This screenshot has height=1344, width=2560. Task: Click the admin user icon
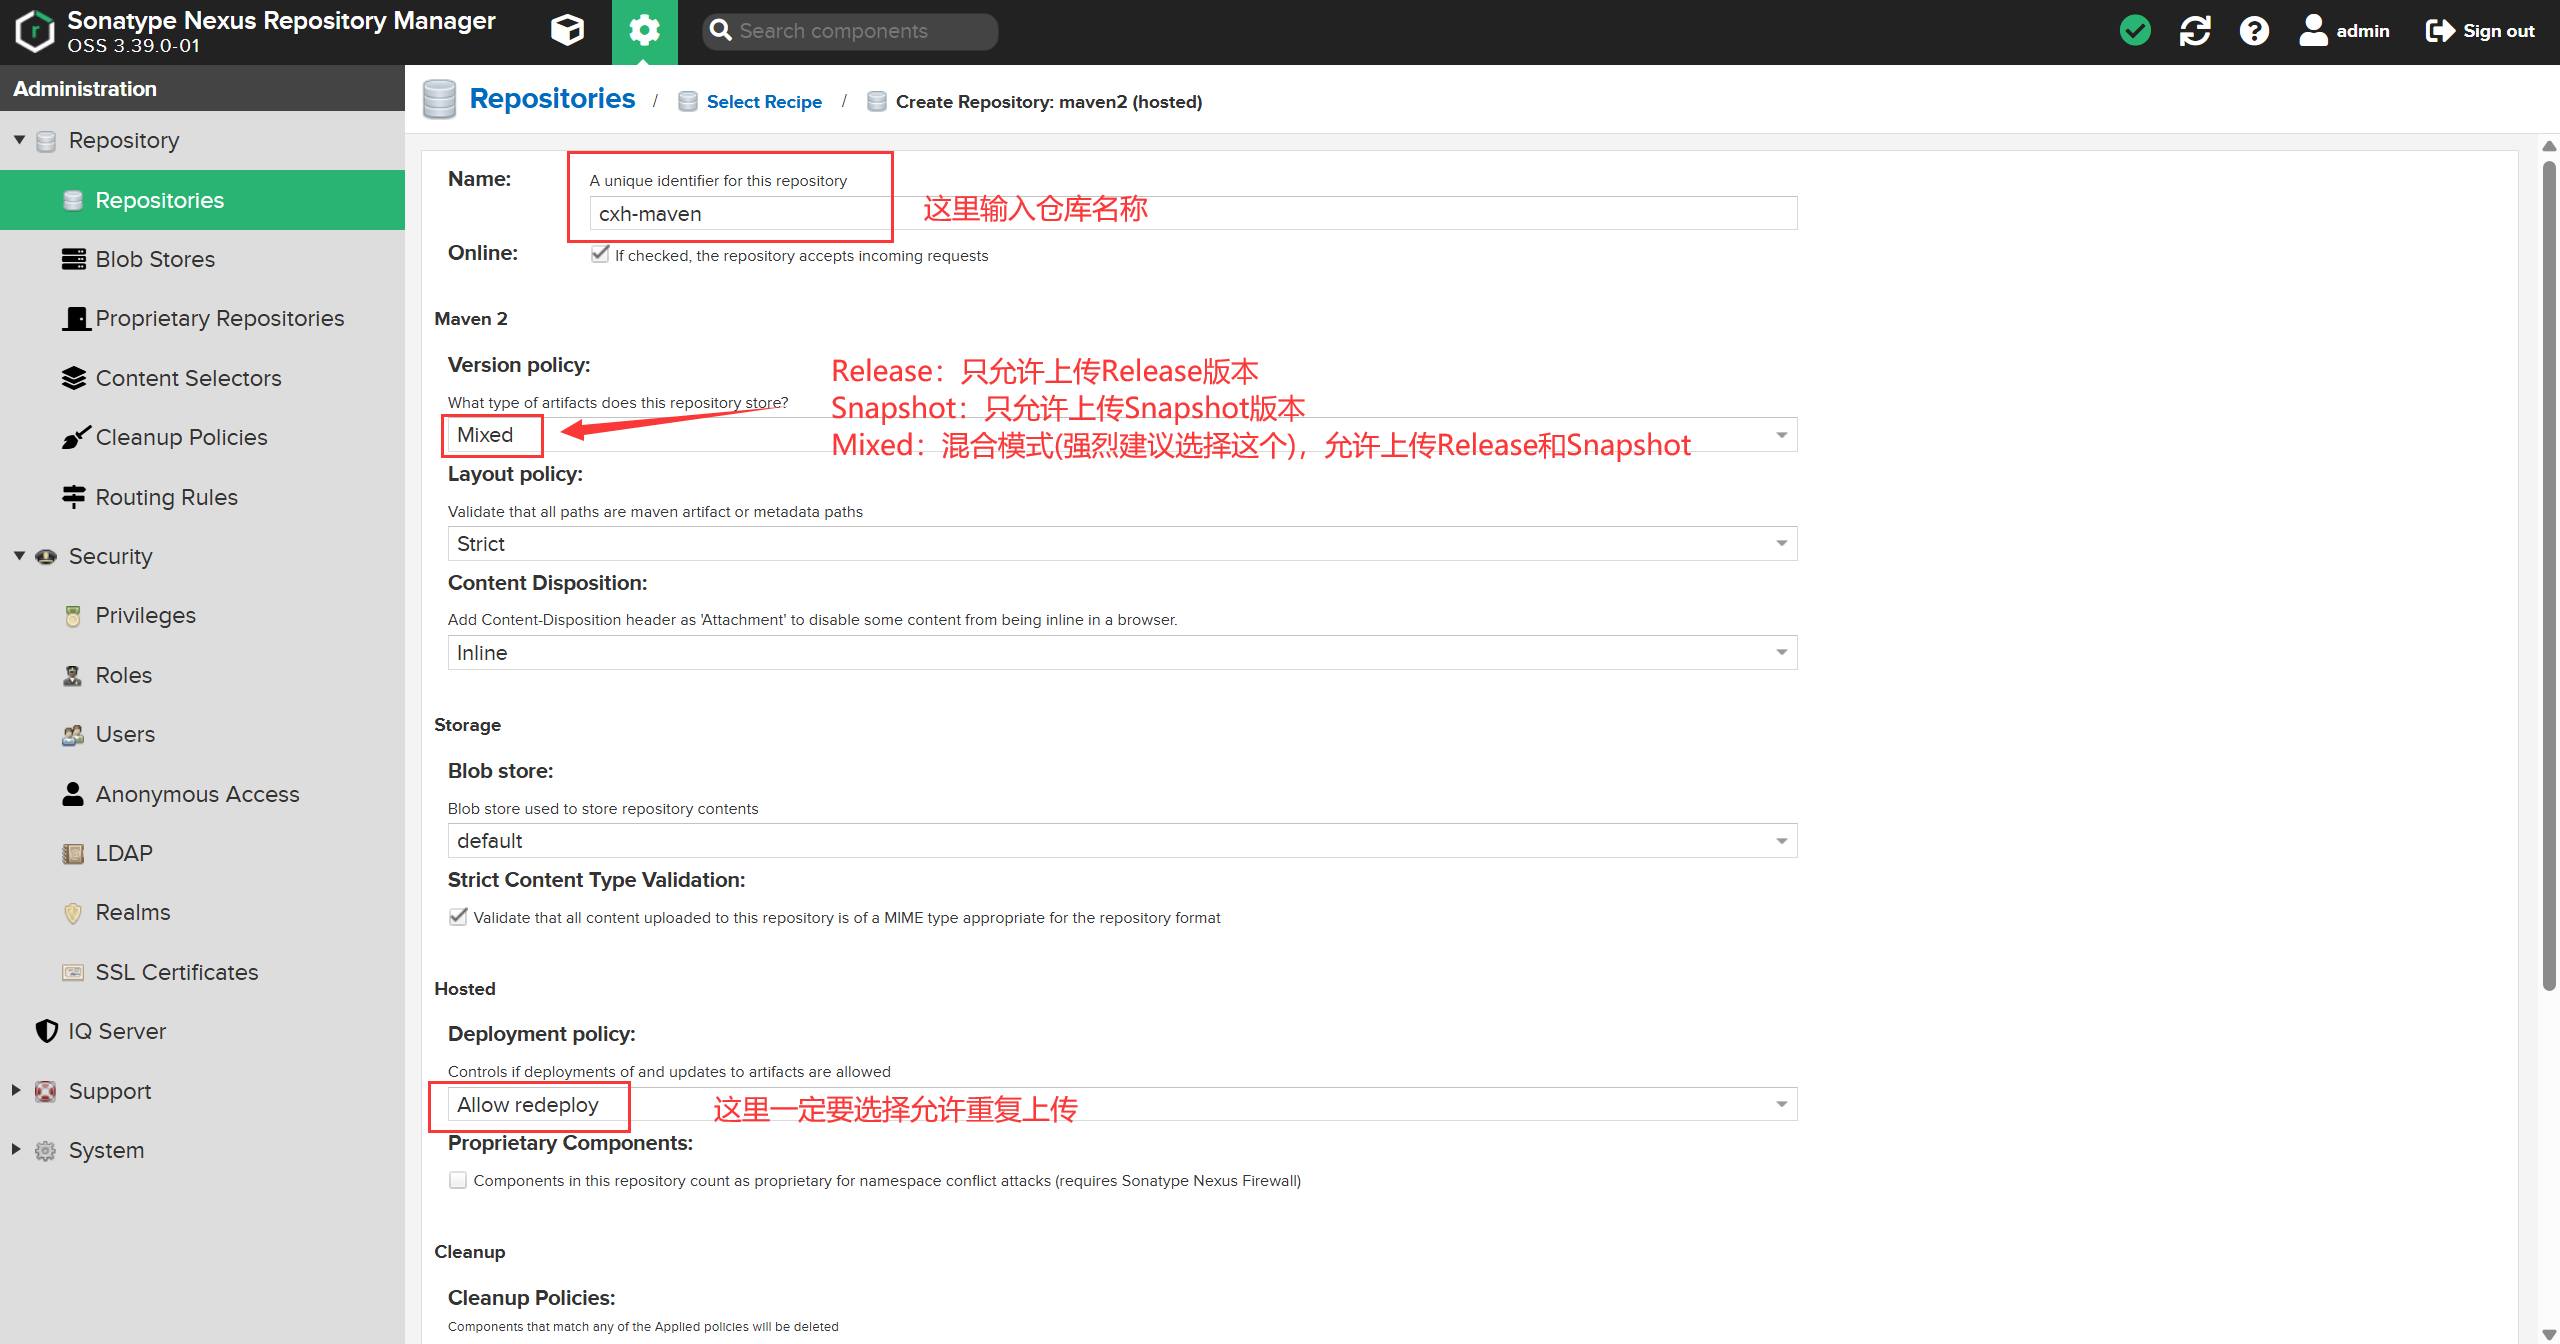2313,31
